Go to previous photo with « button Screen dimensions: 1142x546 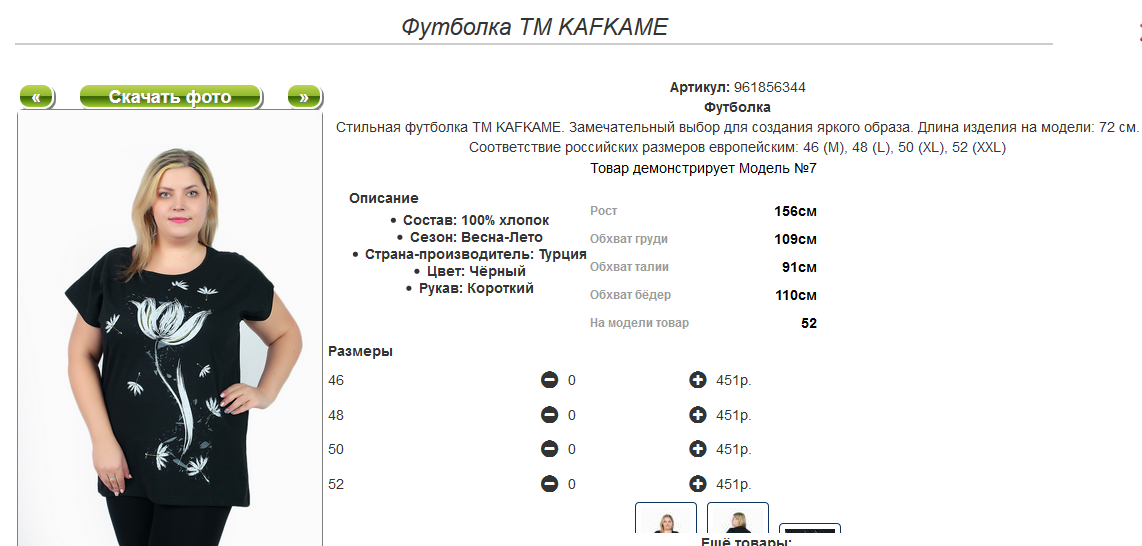[36, 97]
